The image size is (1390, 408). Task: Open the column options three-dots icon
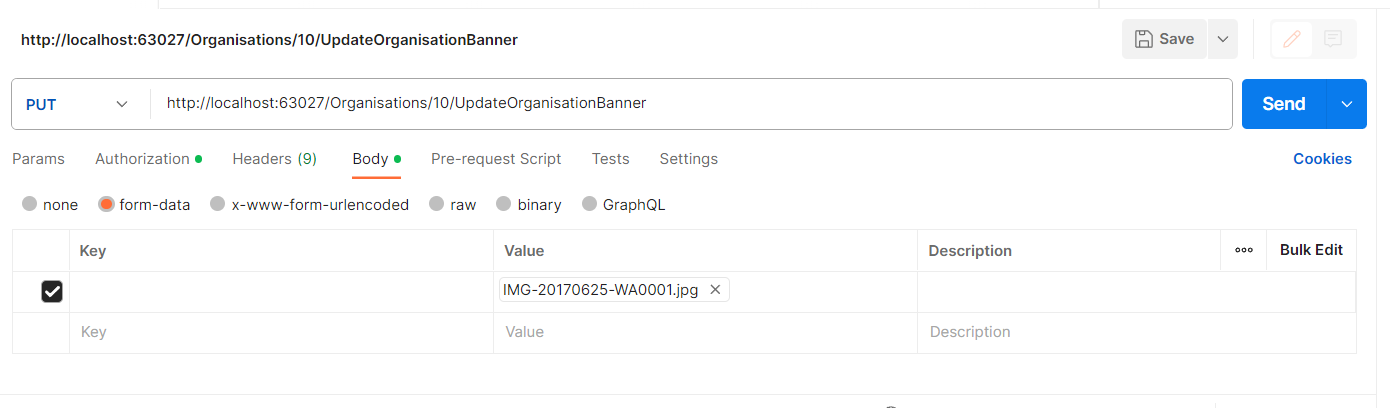coord(1244,250)
